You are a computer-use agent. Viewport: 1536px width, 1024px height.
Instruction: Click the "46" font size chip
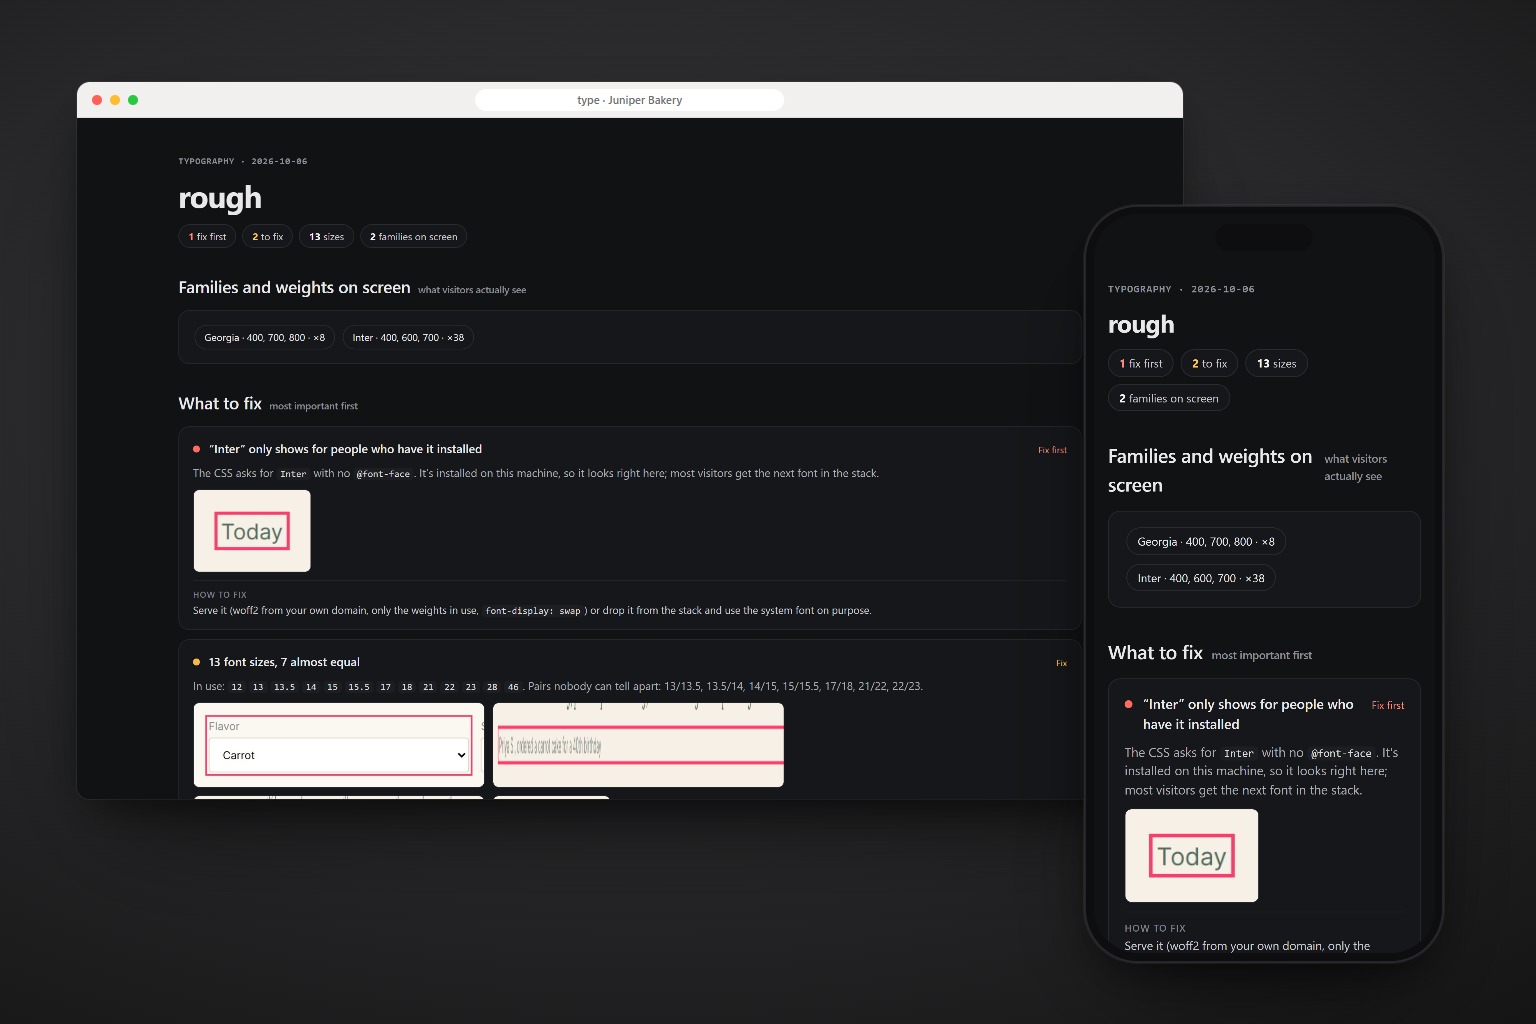(513, 687)
